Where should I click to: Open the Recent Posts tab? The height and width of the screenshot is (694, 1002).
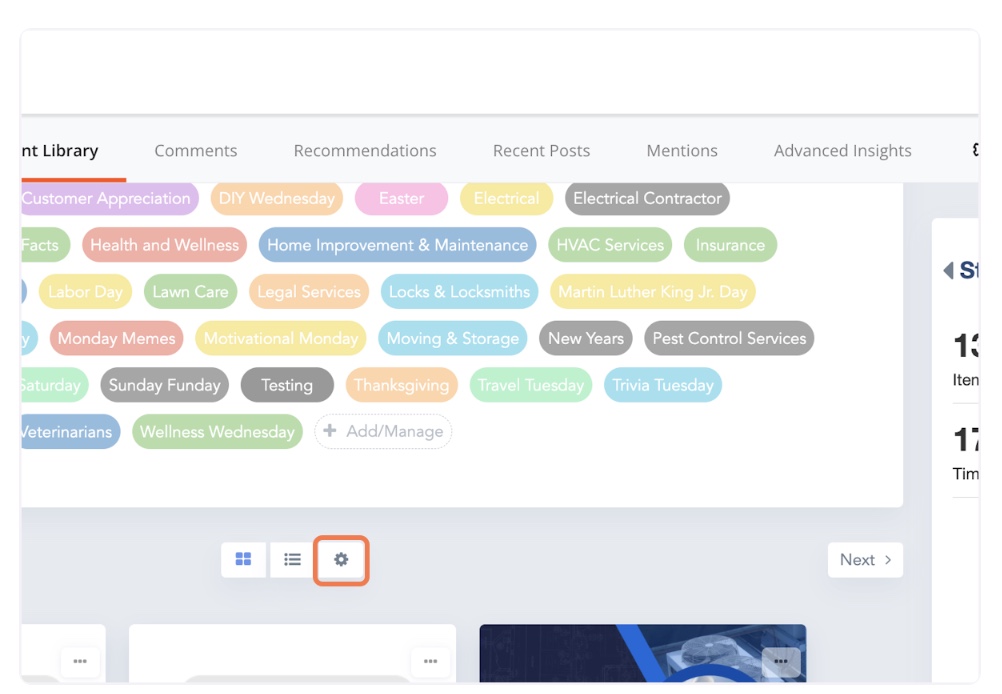point(541,151)
